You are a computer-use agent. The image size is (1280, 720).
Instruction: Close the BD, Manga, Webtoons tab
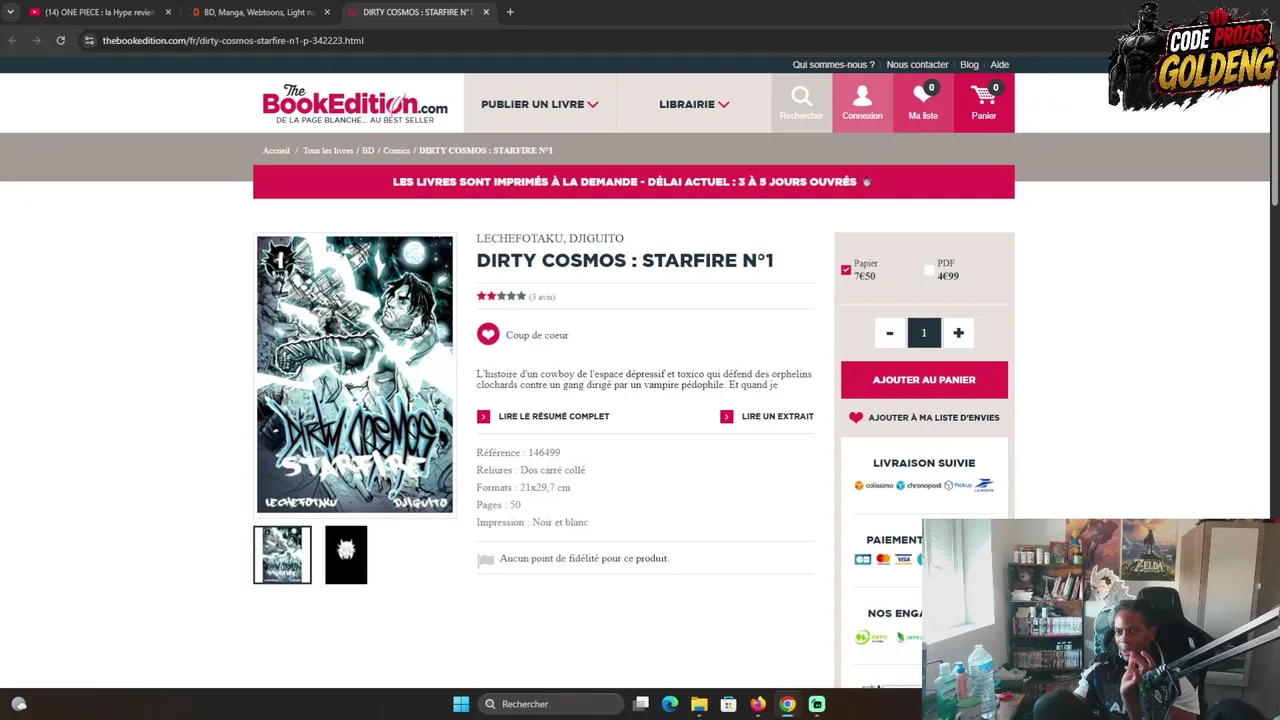327,12
